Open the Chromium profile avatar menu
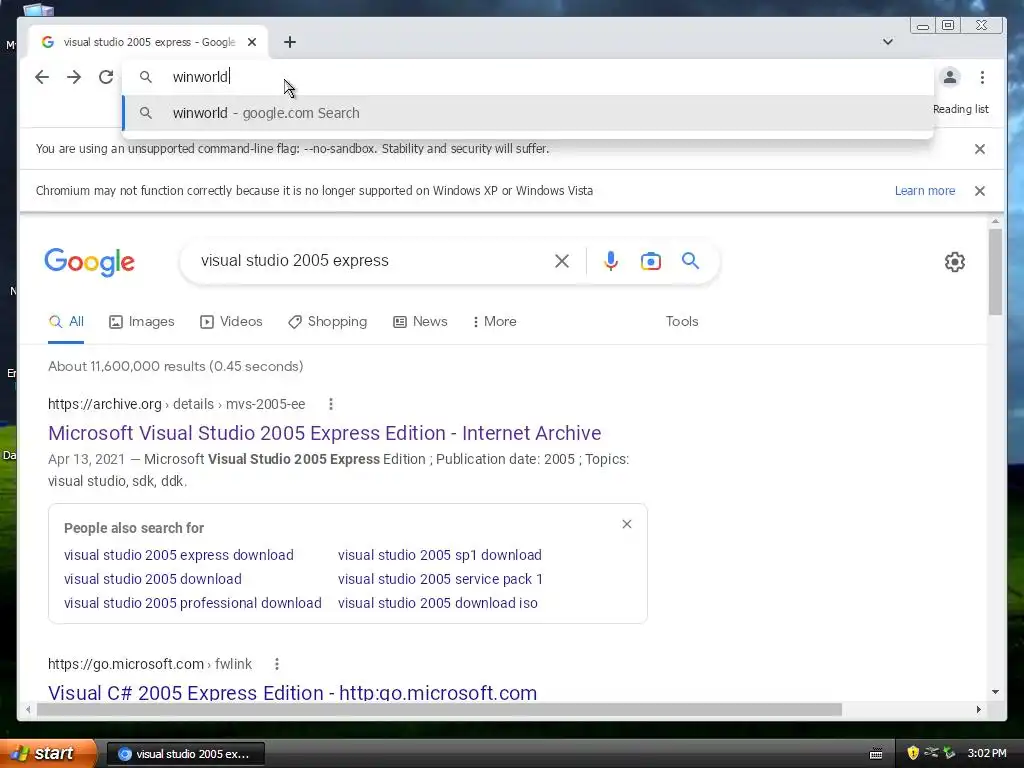Image resolution: width=1024 pixels, height=768 pixels. tap(950, 77)
